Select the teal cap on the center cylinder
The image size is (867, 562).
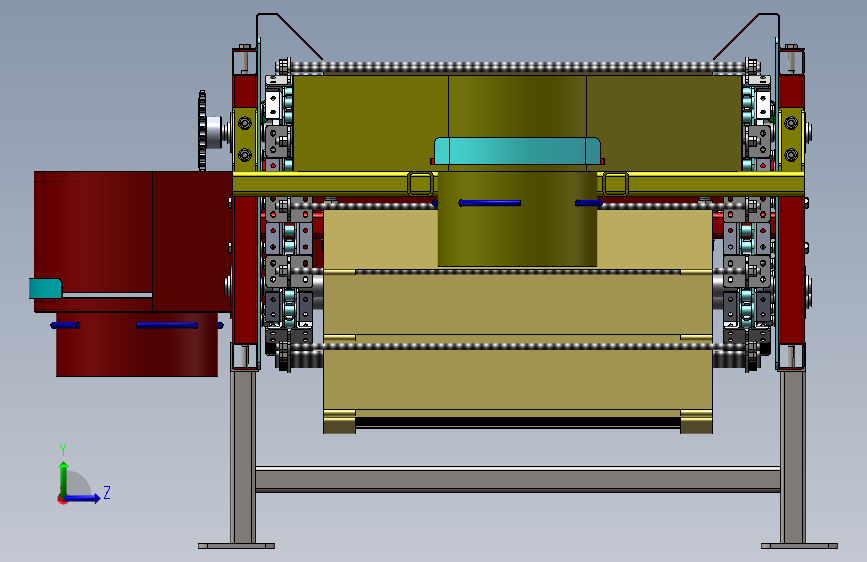click(517, 151)
